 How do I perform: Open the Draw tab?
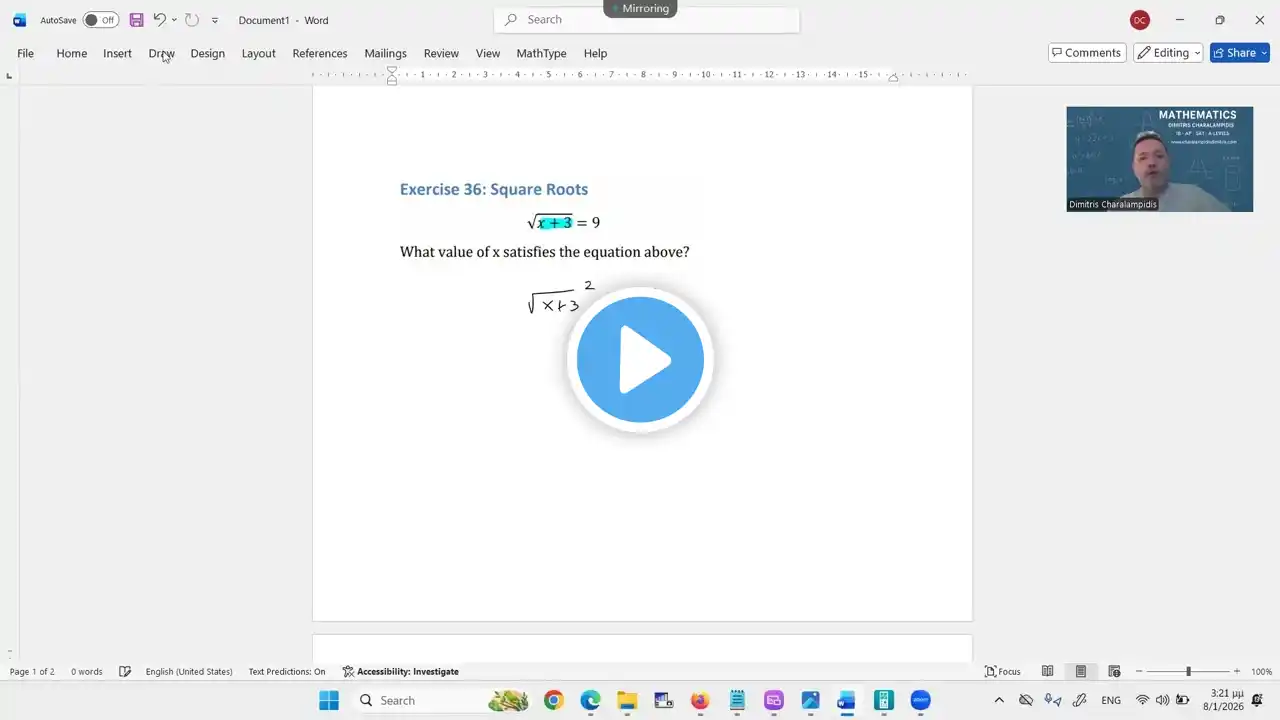pyautogui.click(x=161, y=53)
